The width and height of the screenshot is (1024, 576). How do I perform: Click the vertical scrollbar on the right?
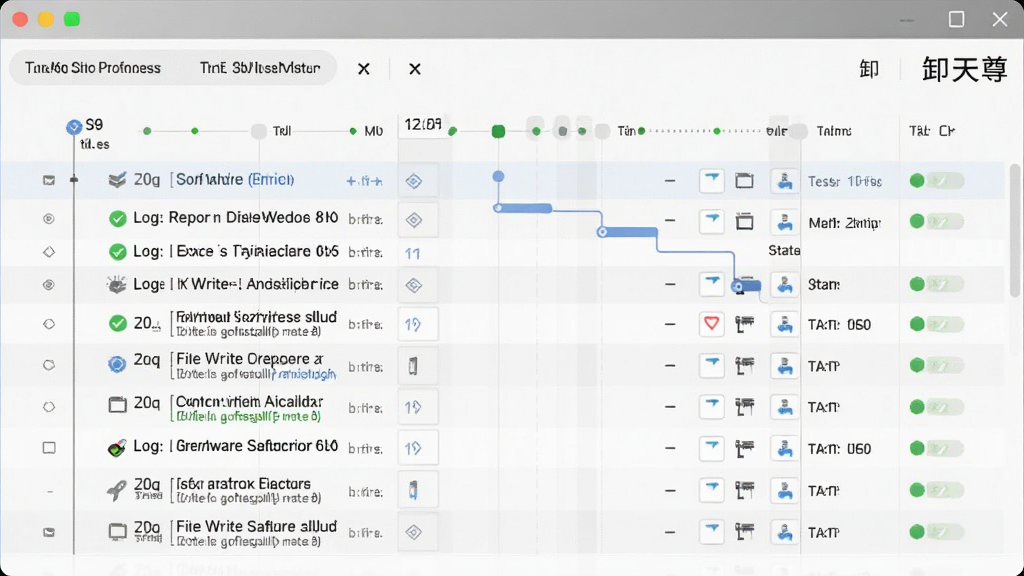pyautogui.click(x=1014, y=230)
